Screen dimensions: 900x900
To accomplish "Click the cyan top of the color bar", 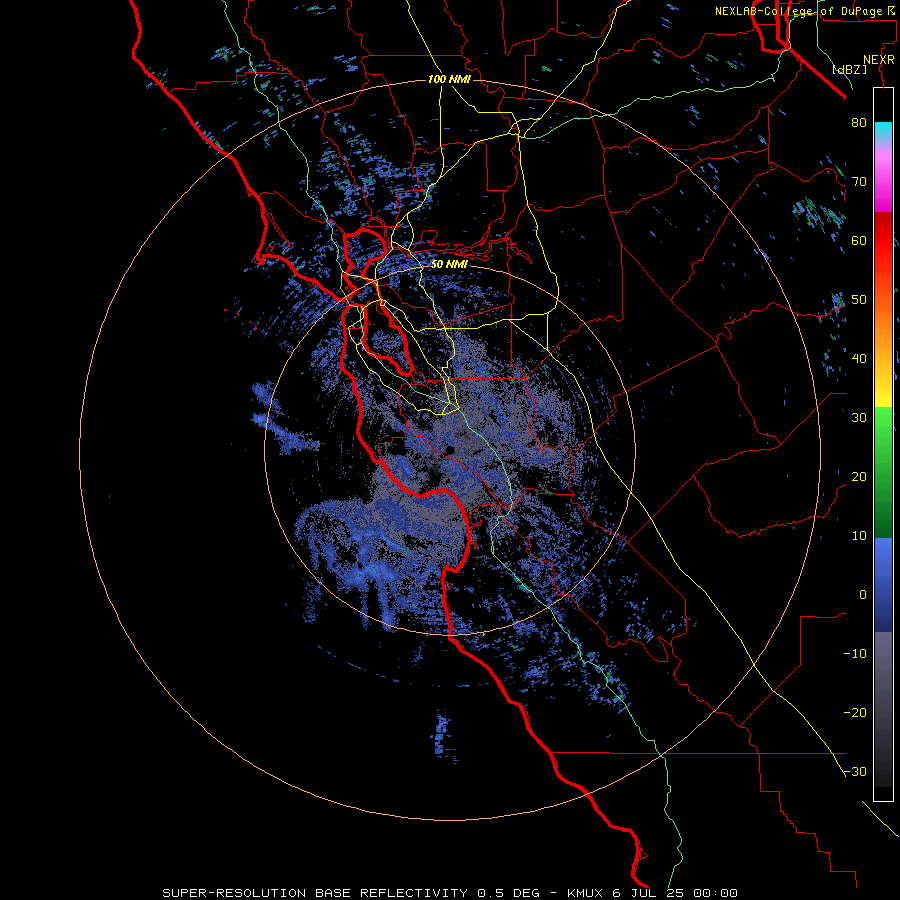I will tap(883, 129).
